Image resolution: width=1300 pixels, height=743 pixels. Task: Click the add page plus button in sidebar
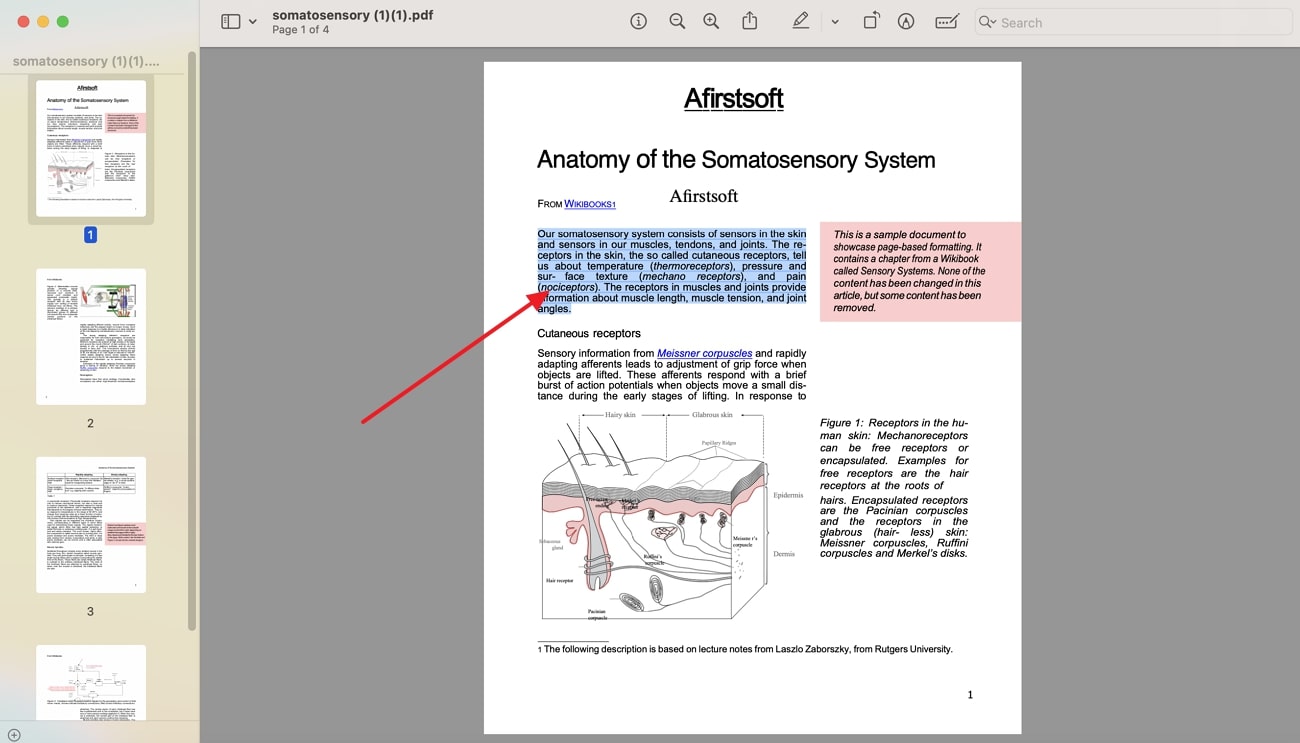pyautogui.click(x=13, y=735)
